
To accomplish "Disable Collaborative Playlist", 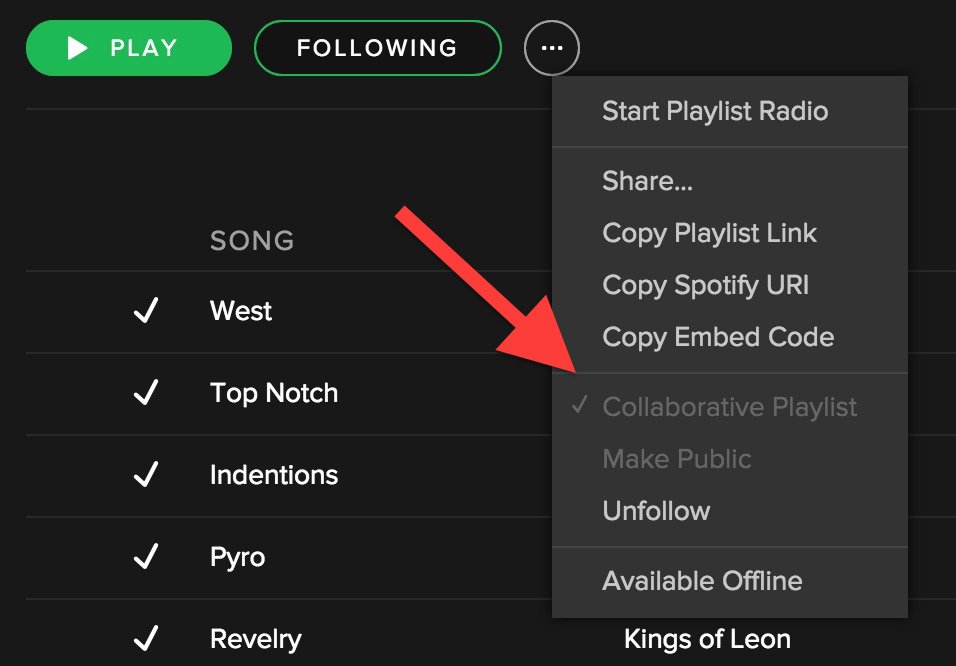I will click(x=730, y=407).
